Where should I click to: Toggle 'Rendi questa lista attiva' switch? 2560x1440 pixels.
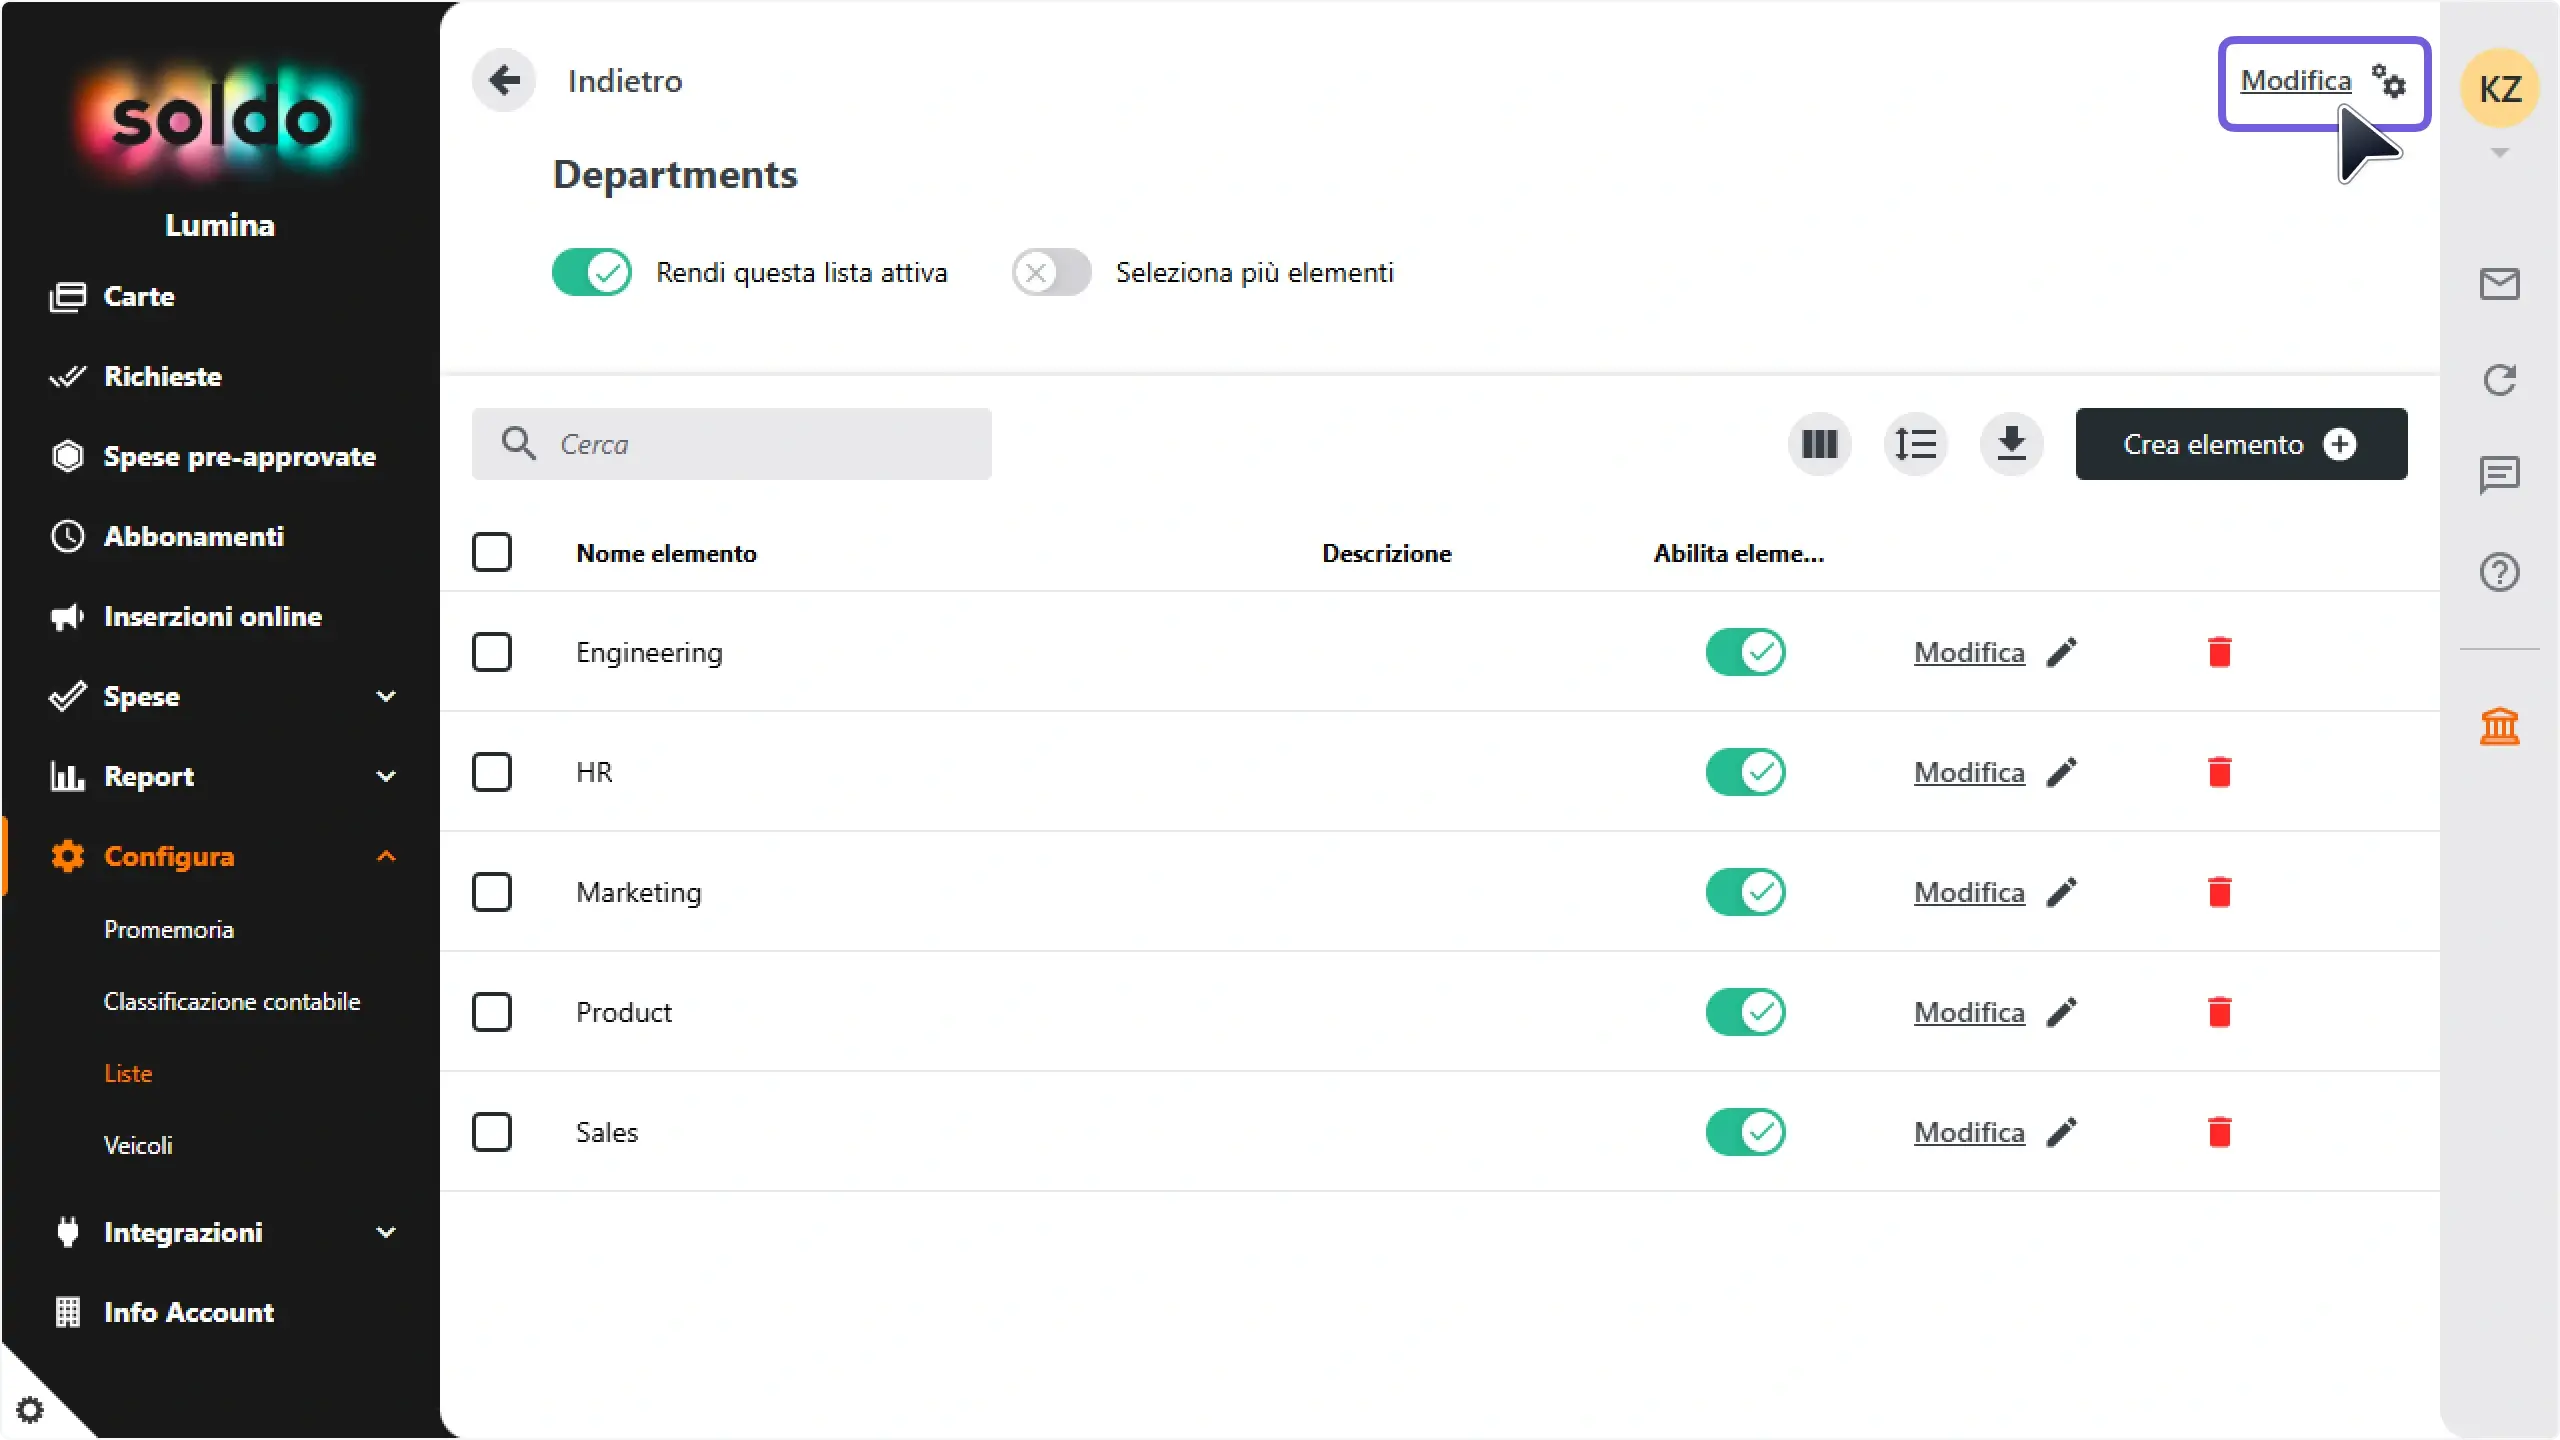592,272
